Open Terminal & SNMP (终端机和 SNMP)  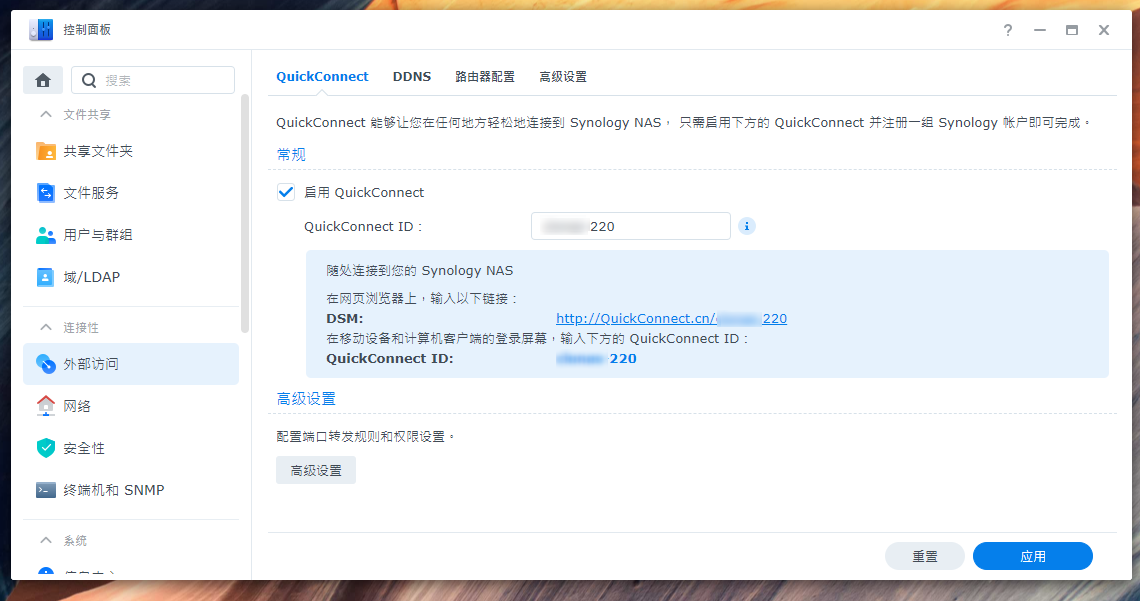(113, 490)
